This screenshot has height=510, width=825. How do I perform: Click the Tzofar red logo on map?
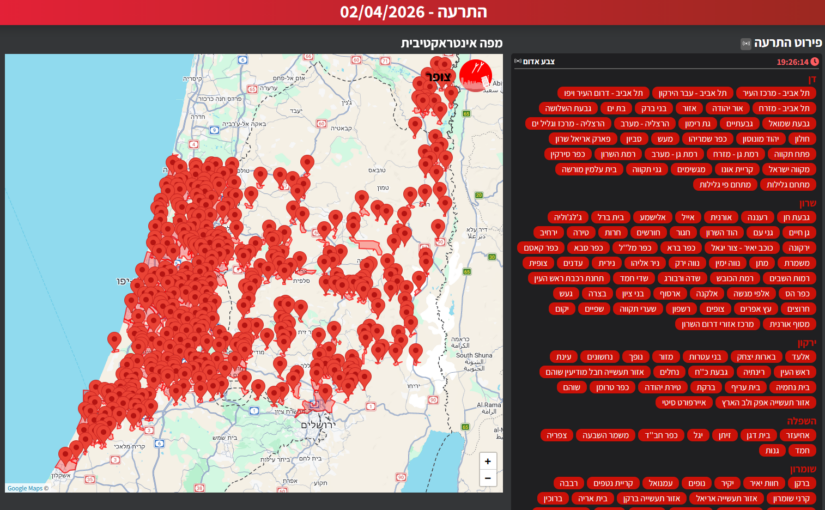(x=475, y=75)
